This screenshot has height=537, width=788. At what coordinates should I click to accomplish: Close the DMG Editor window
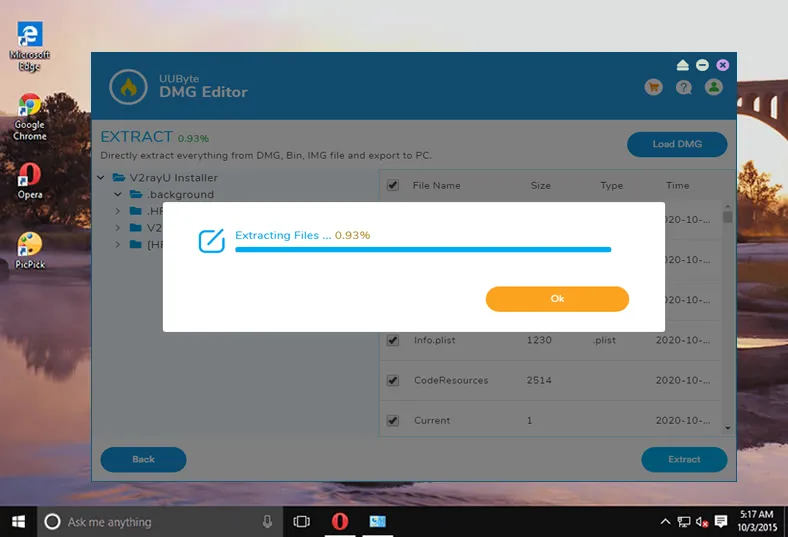(x=723, y=65)
